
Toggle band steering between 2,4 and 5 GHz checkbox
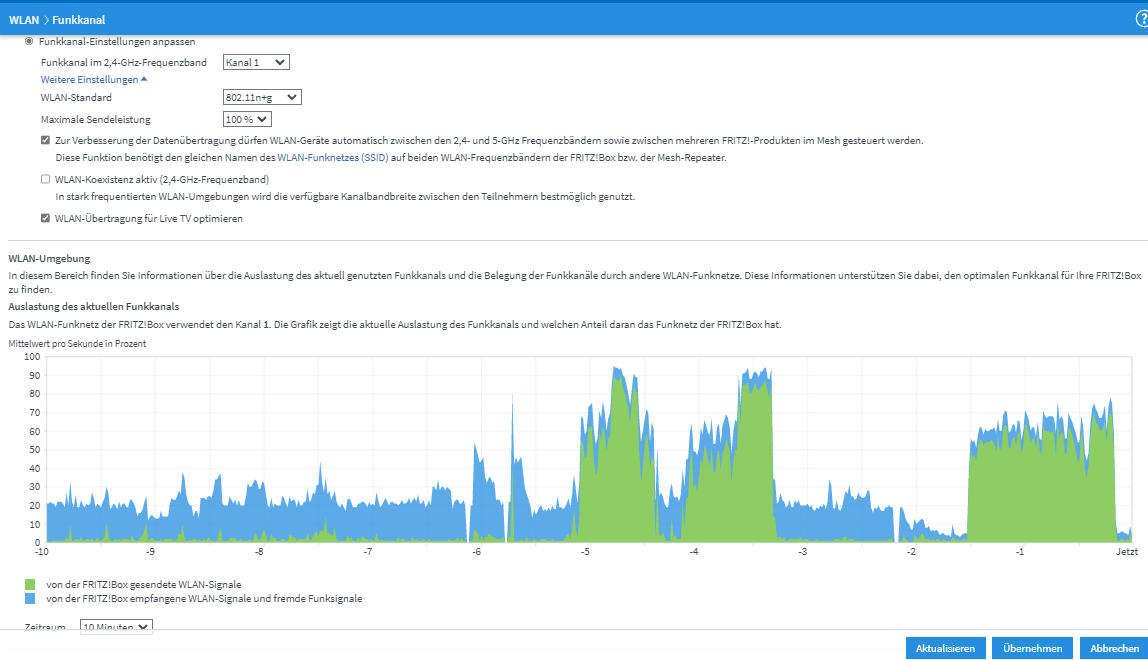tap(45, 140)
